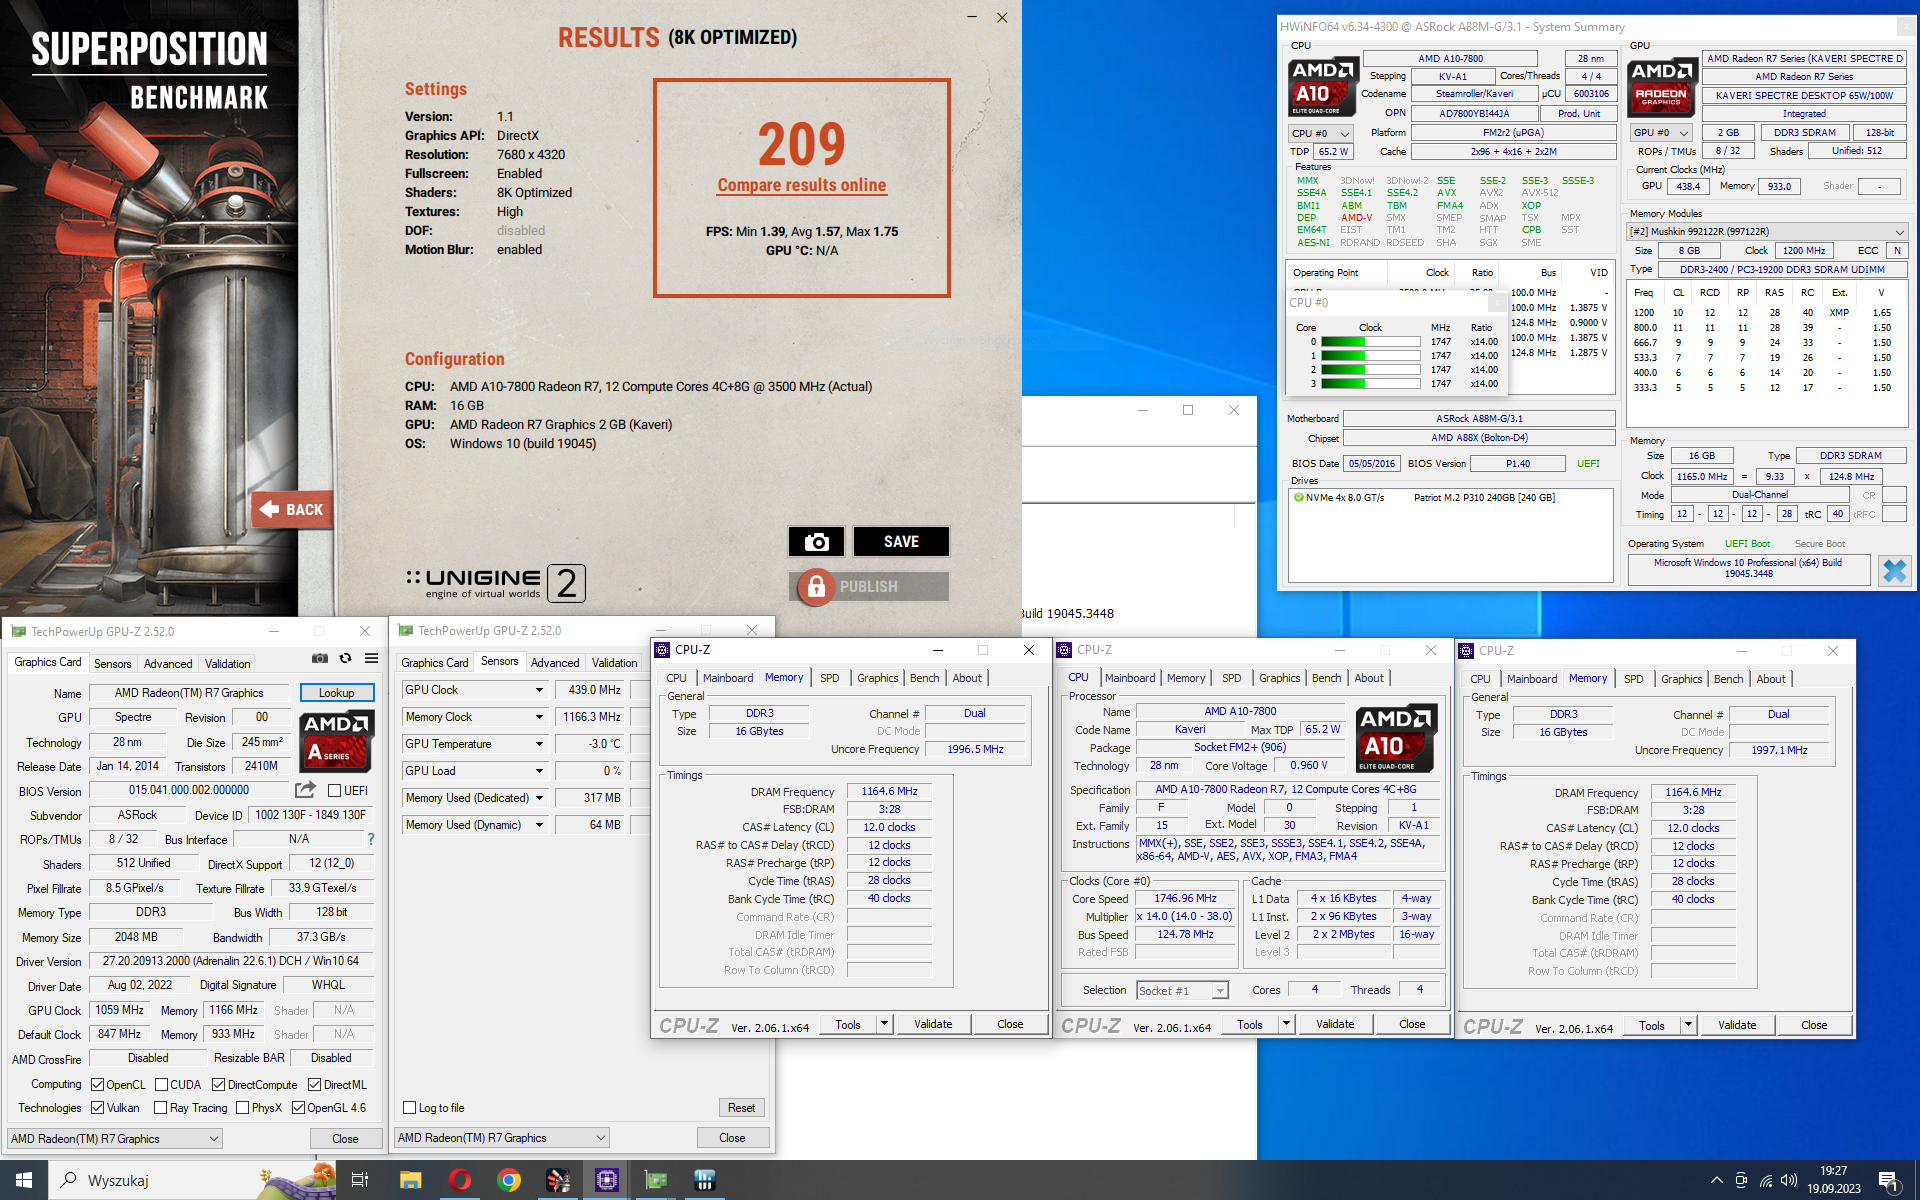The image size is (1920, 1200).
Task: Open the Windows Start menu
Action: pyautogui.click(x=24, y=1180)
